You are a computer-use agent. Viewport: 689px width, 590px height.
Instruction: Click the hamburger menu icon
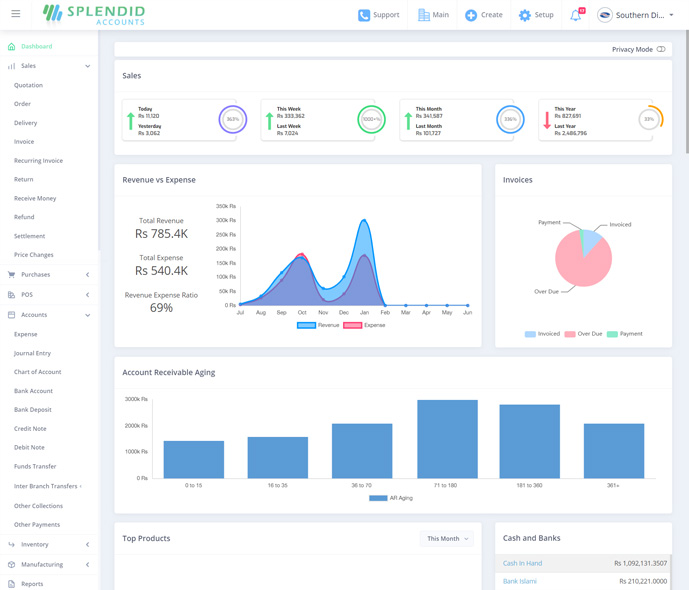15,14
